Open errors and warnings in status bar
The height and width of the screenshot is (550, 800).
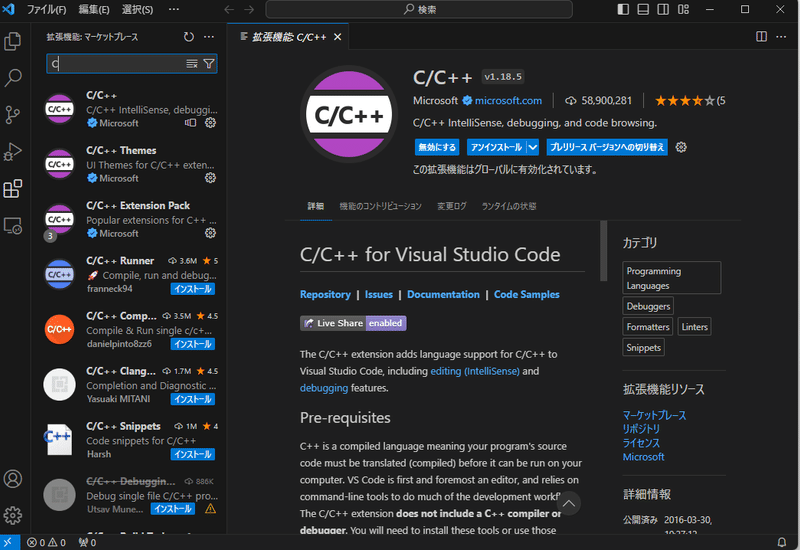(46, 542)
